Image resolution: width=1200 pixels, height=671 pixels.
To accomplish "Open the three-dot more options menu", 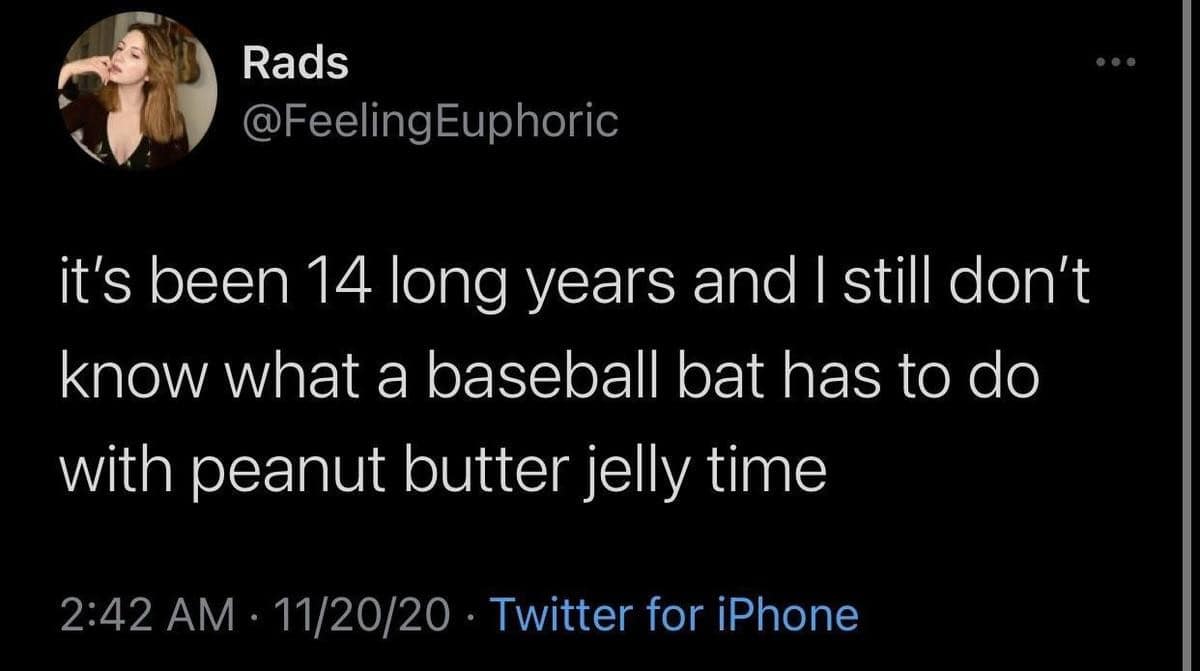I will [x=1116, y=66].
